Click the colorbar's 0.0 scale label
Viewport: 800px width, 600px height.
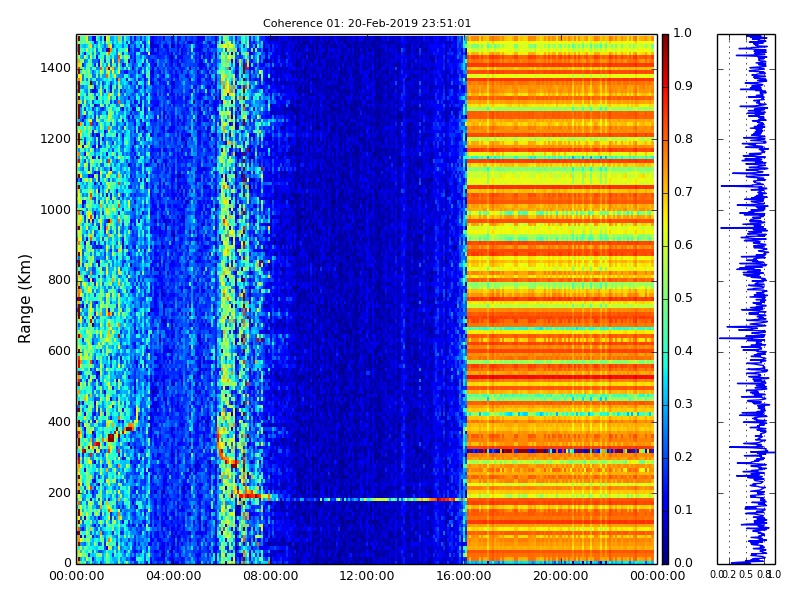[x=683, y=563]
